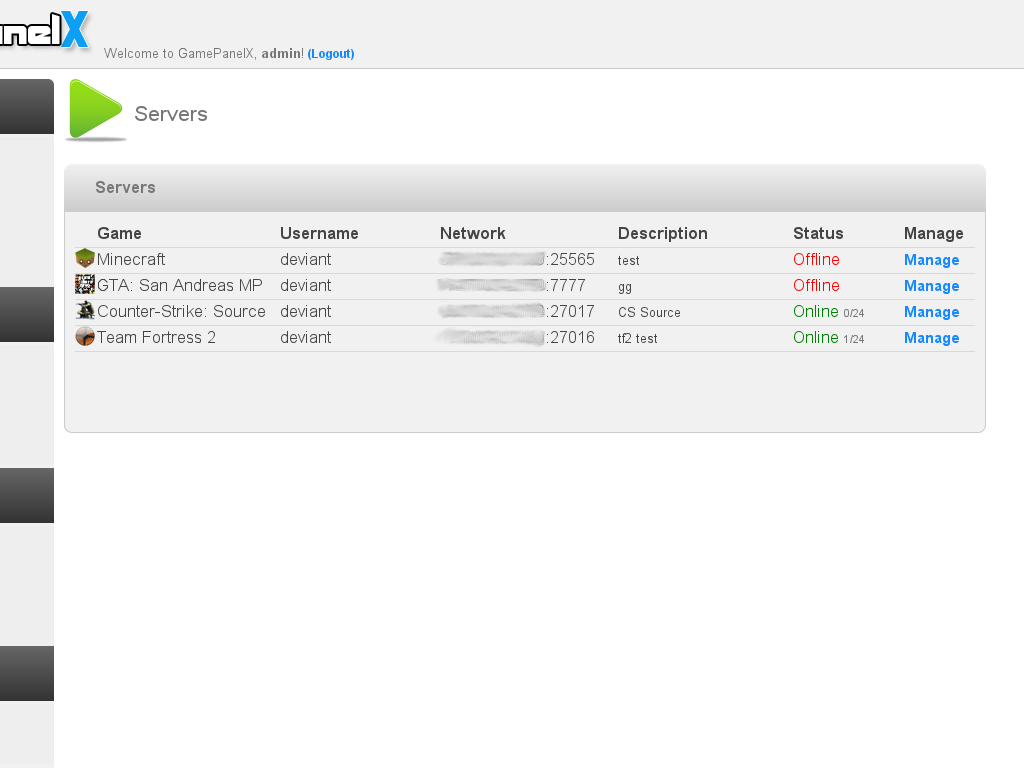Click the GTA: San Andreas MP icon

coord(85,285)
